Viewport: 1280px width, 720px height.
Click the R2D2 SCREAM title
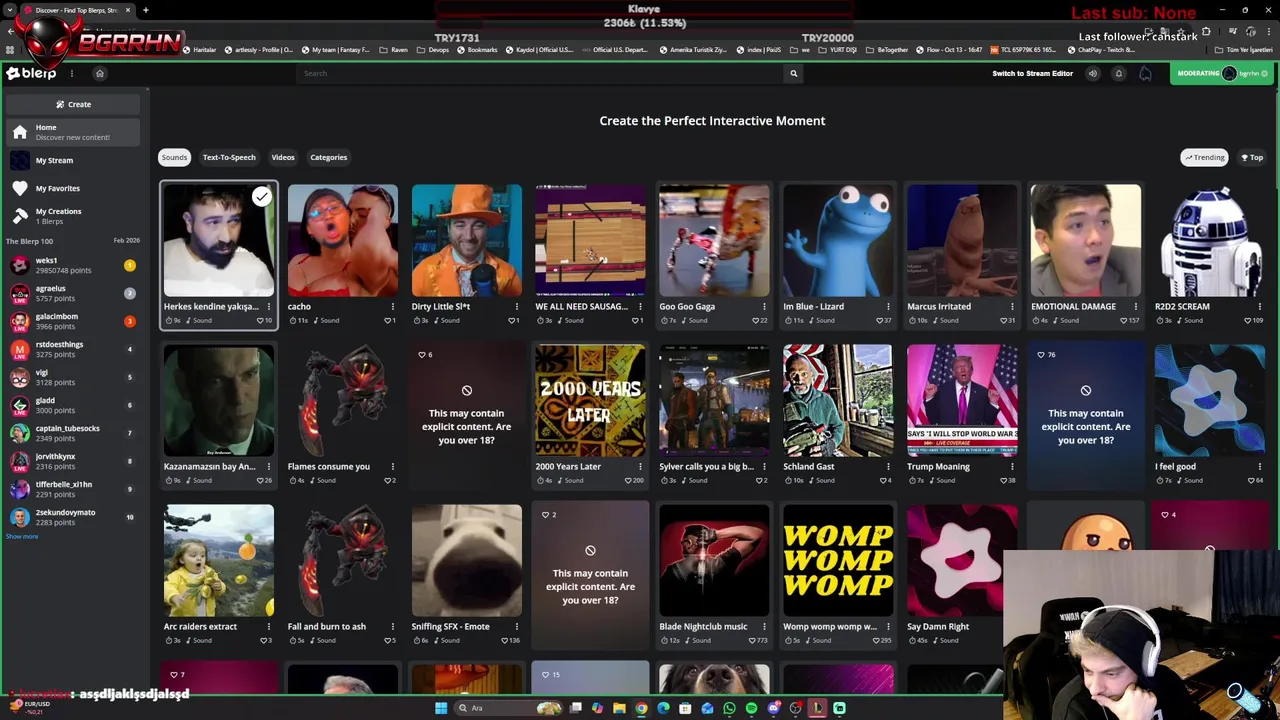1182,306
